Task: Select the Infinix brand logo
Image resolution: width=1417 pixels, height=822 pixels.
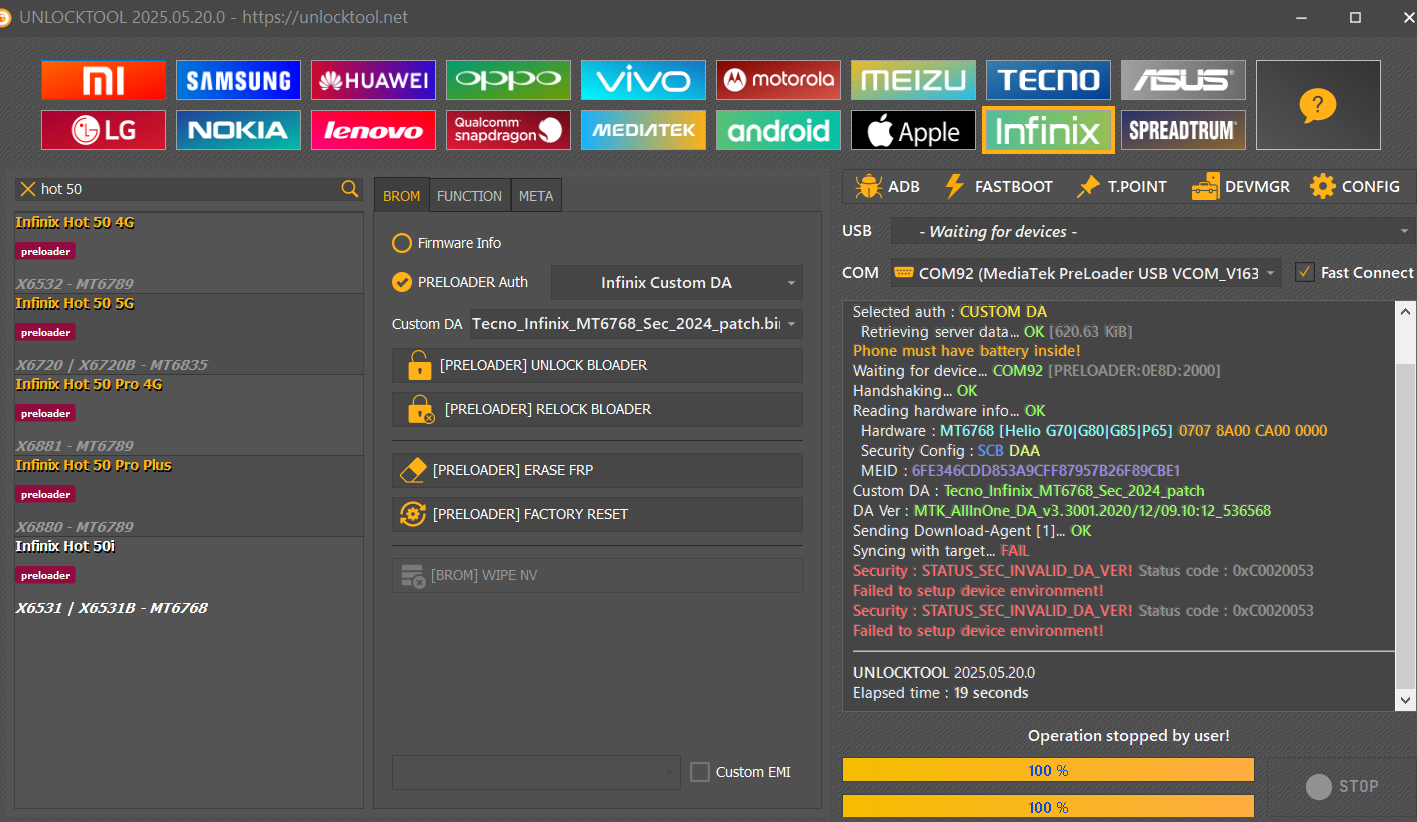Action: (1048, 130)
